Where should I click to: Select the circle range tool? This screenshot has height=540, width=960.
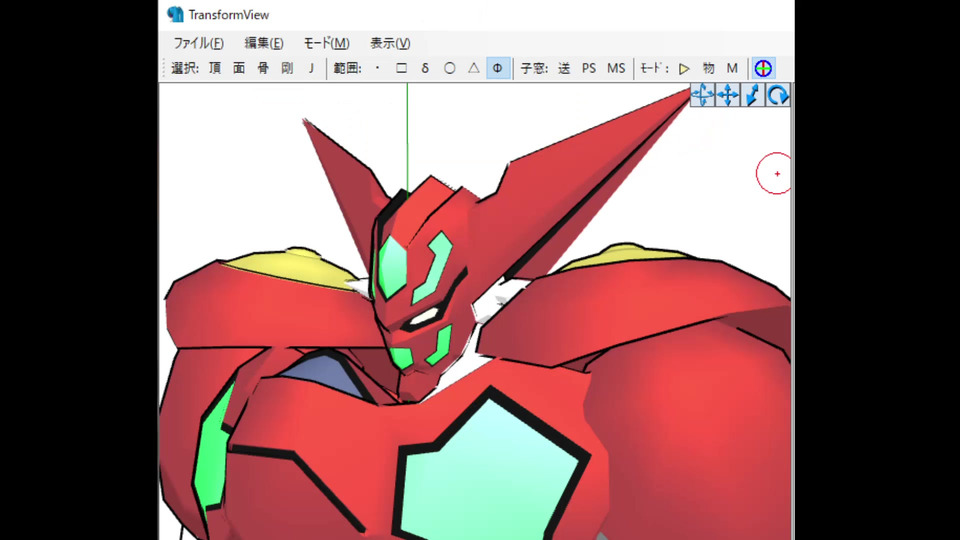click(x=449, y=68)
